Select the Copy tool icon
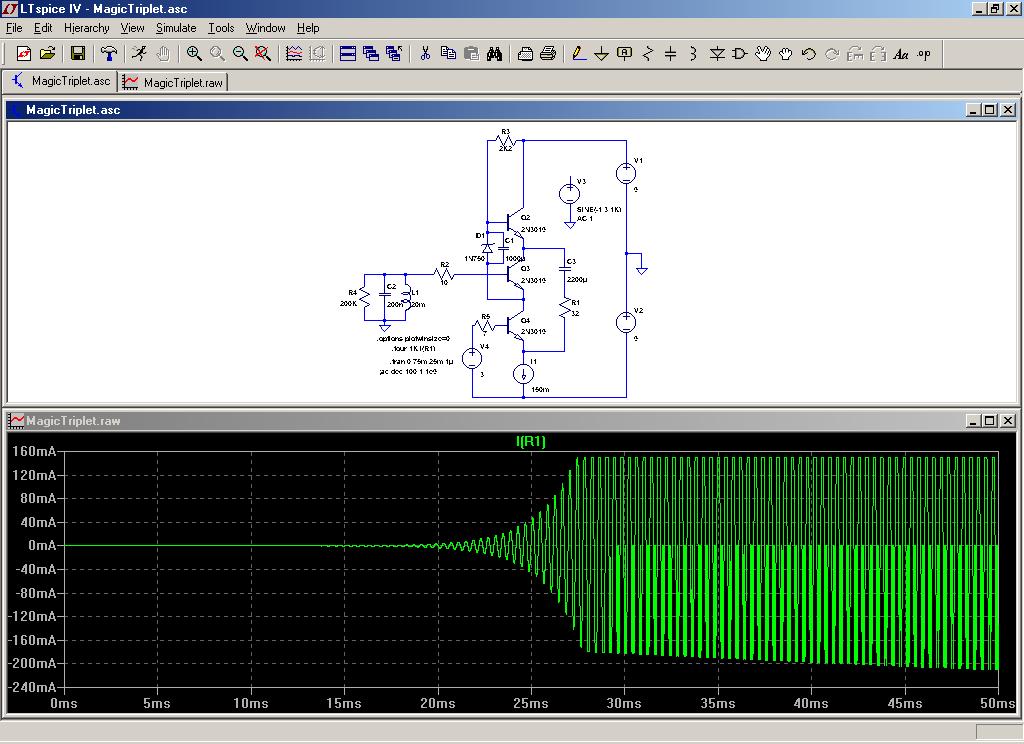This screenshot has height=744, width=1024. (448, 54)
